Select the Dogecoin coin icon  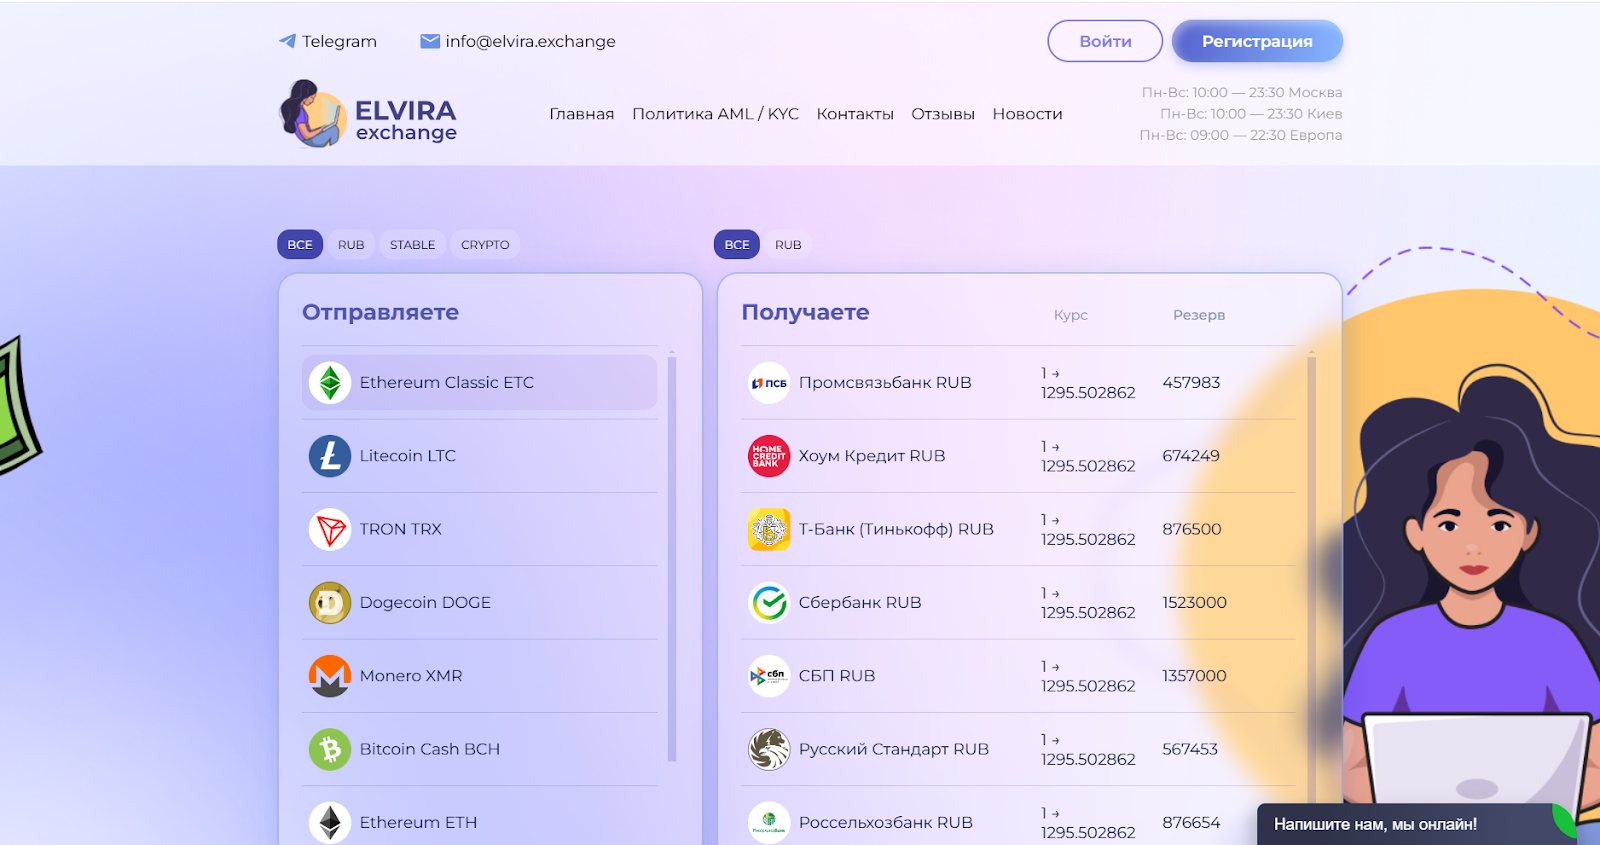click(330, 603)
